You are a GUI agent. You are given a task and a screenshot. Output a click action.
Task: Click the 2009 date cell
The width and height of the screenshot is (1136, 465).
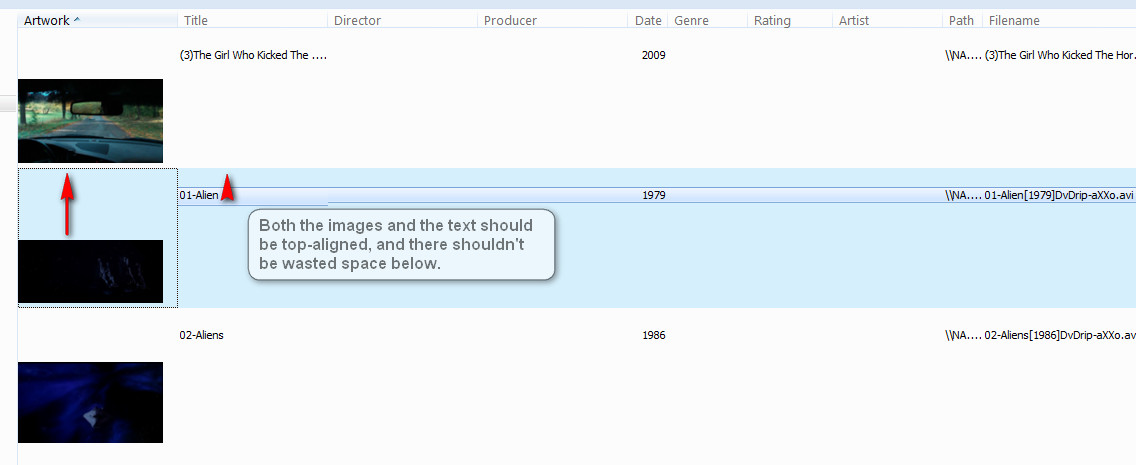coord(653,55)
